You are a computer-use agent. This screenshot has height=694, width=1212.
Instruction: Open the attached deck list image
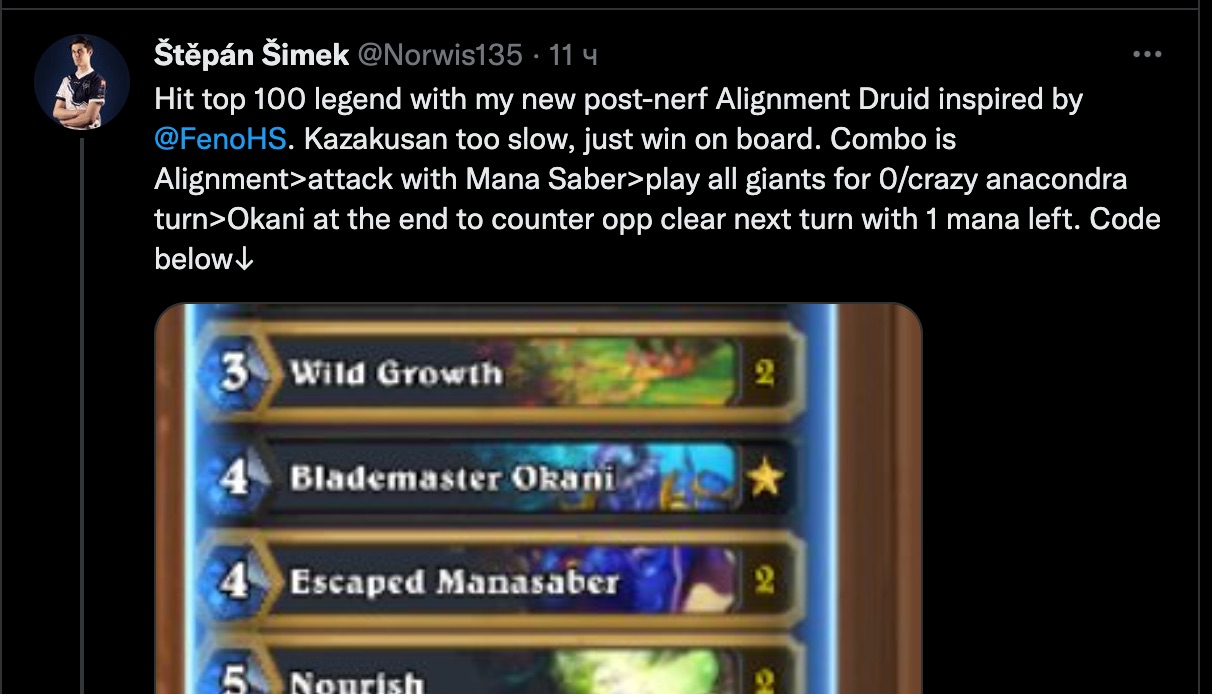pyautogui.click(x=539, y=499)
